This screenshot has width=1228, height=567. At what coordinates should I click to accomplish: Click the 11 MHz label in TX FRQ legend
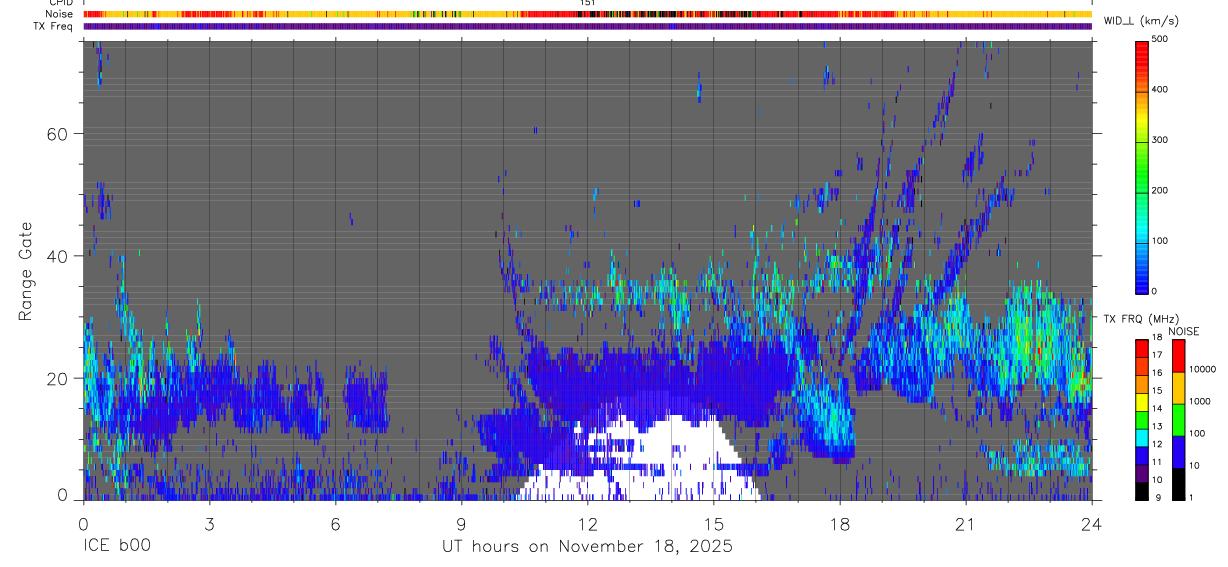[x=1158, y=462]
